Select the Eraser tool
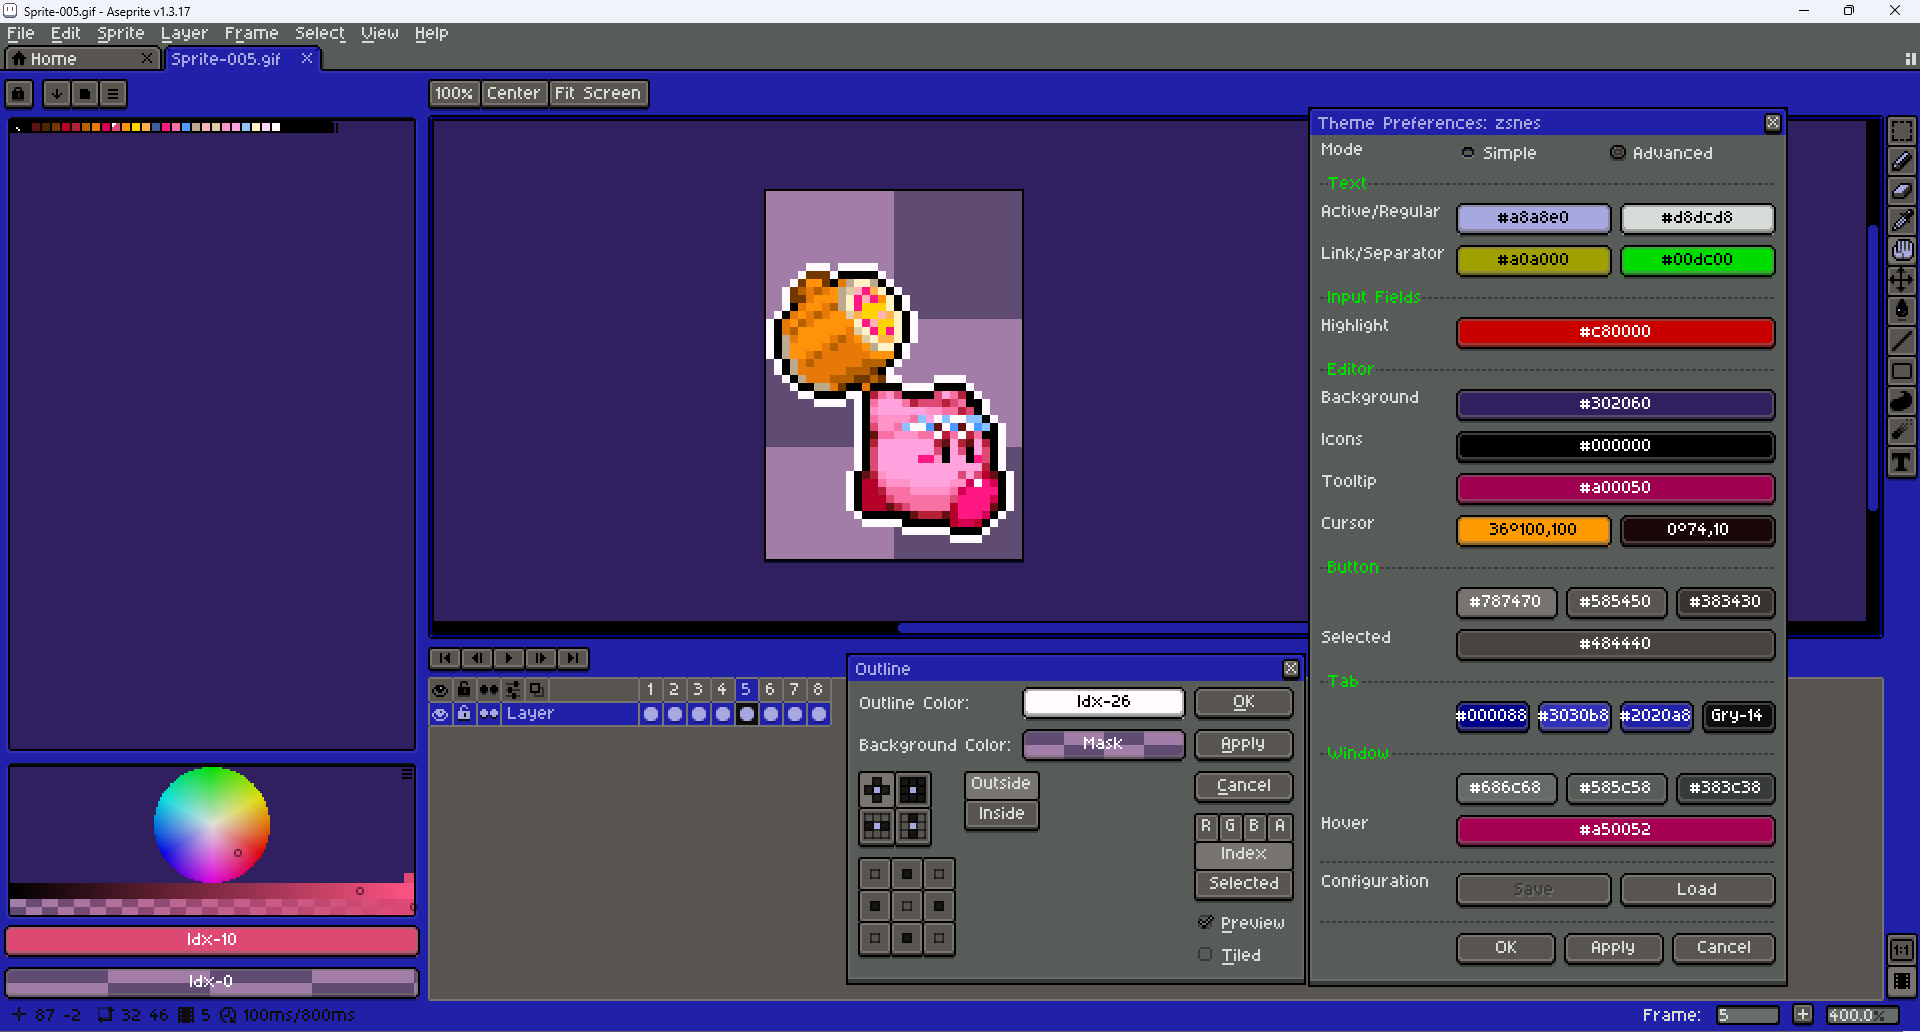This screenshot has width=1920, height=1032. (1901, 191)
